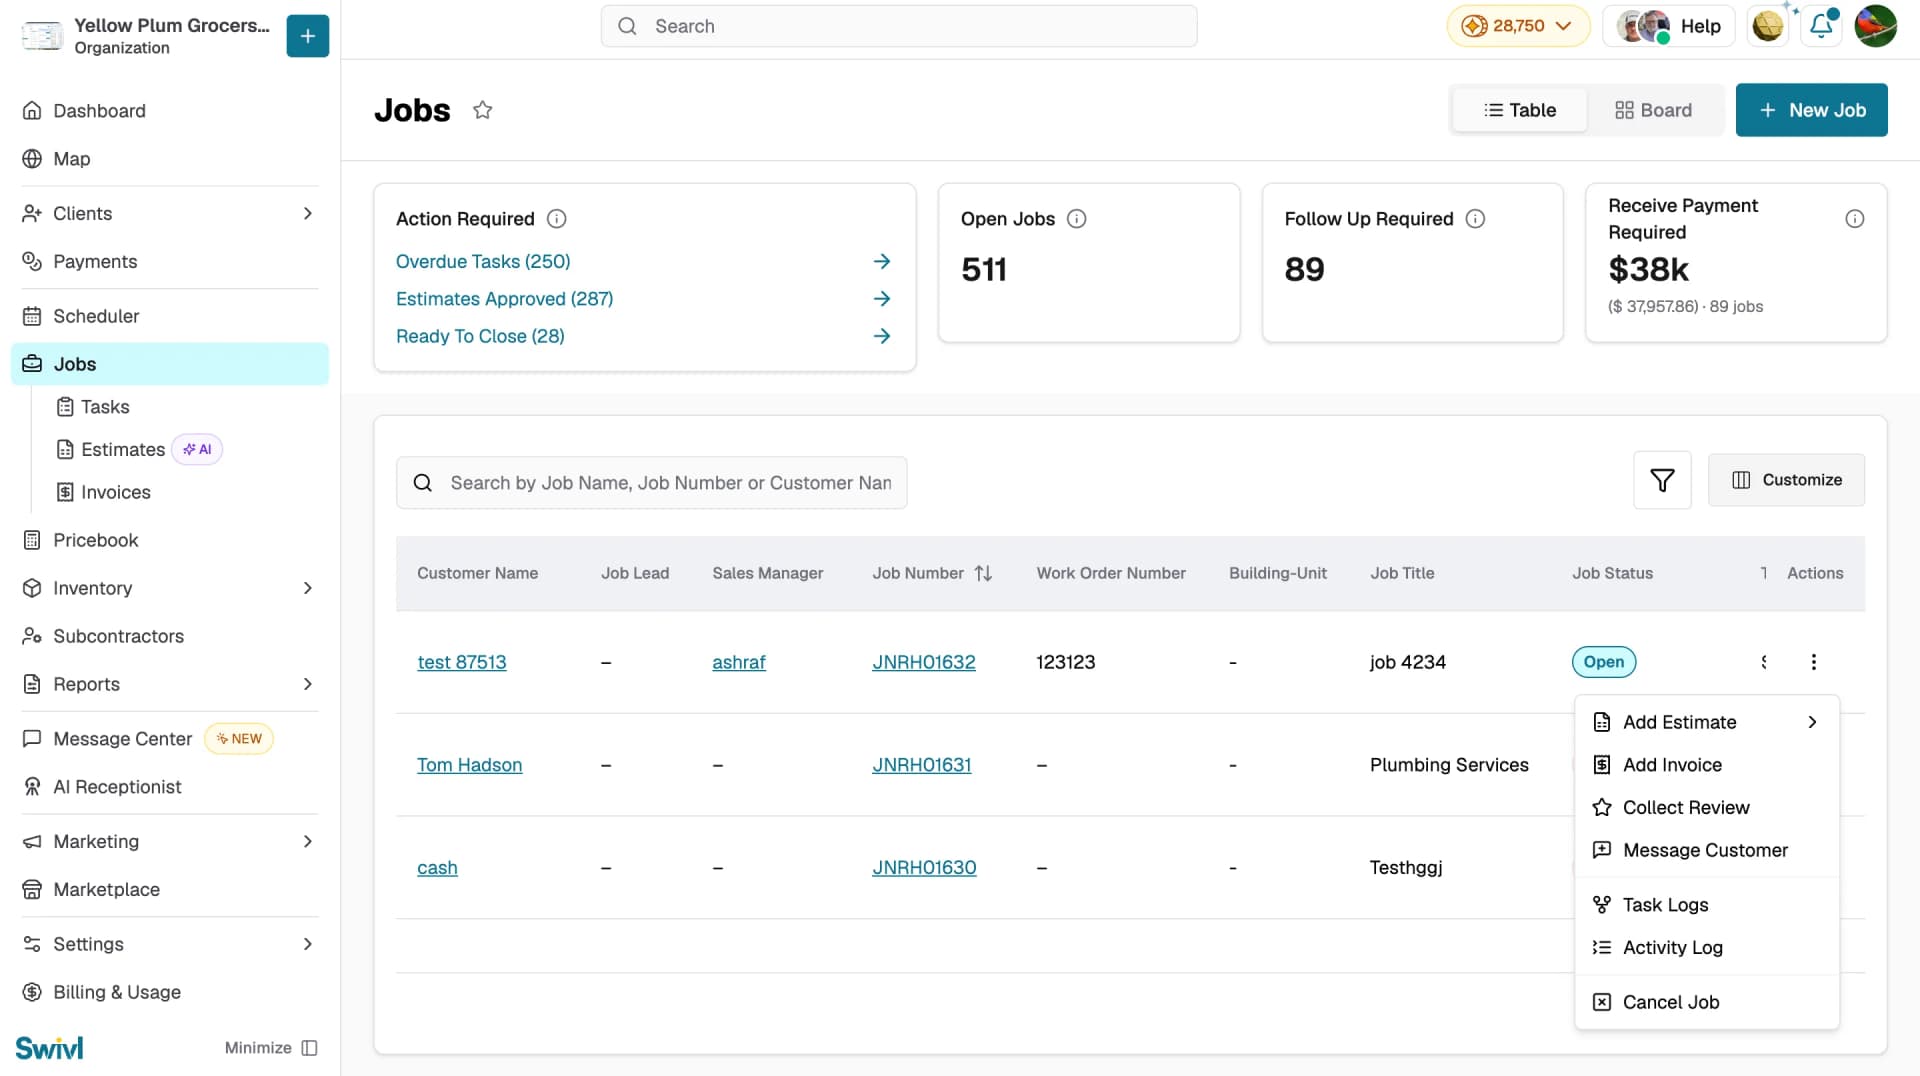
Task: Click the Open status badge
Action: pos(1604,662)
